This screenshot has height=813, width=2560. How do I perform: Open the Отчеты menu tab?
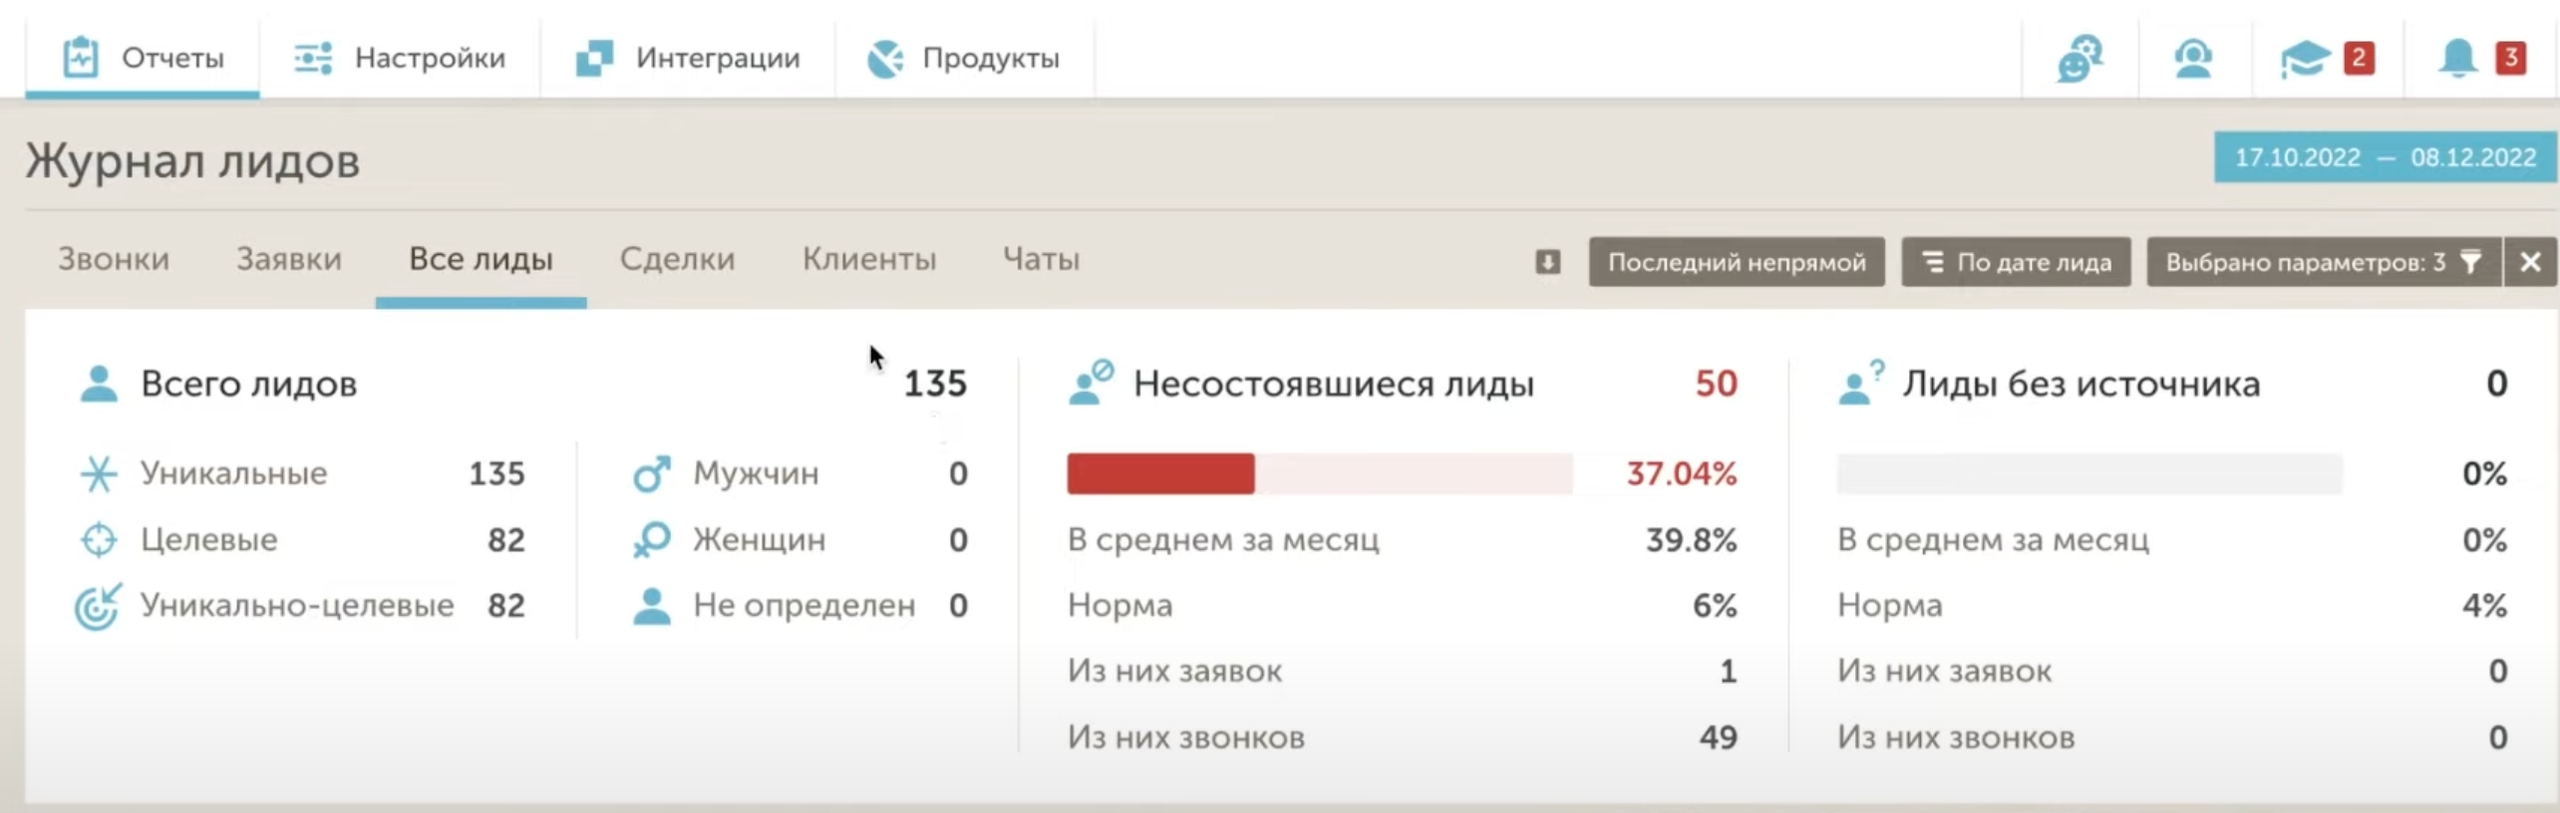click(142, 58)
